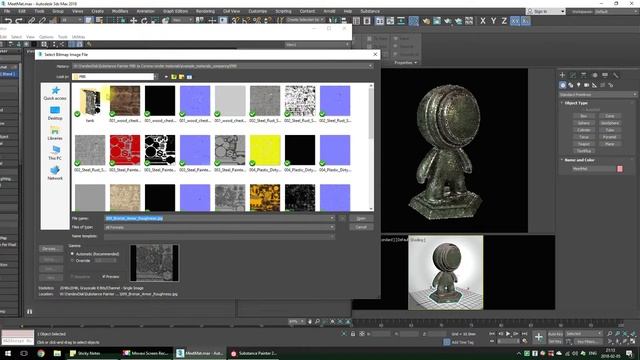Viewport: 640px width, 360px height.
Task: Expand the History path dropdown
Action: point(370,66)
